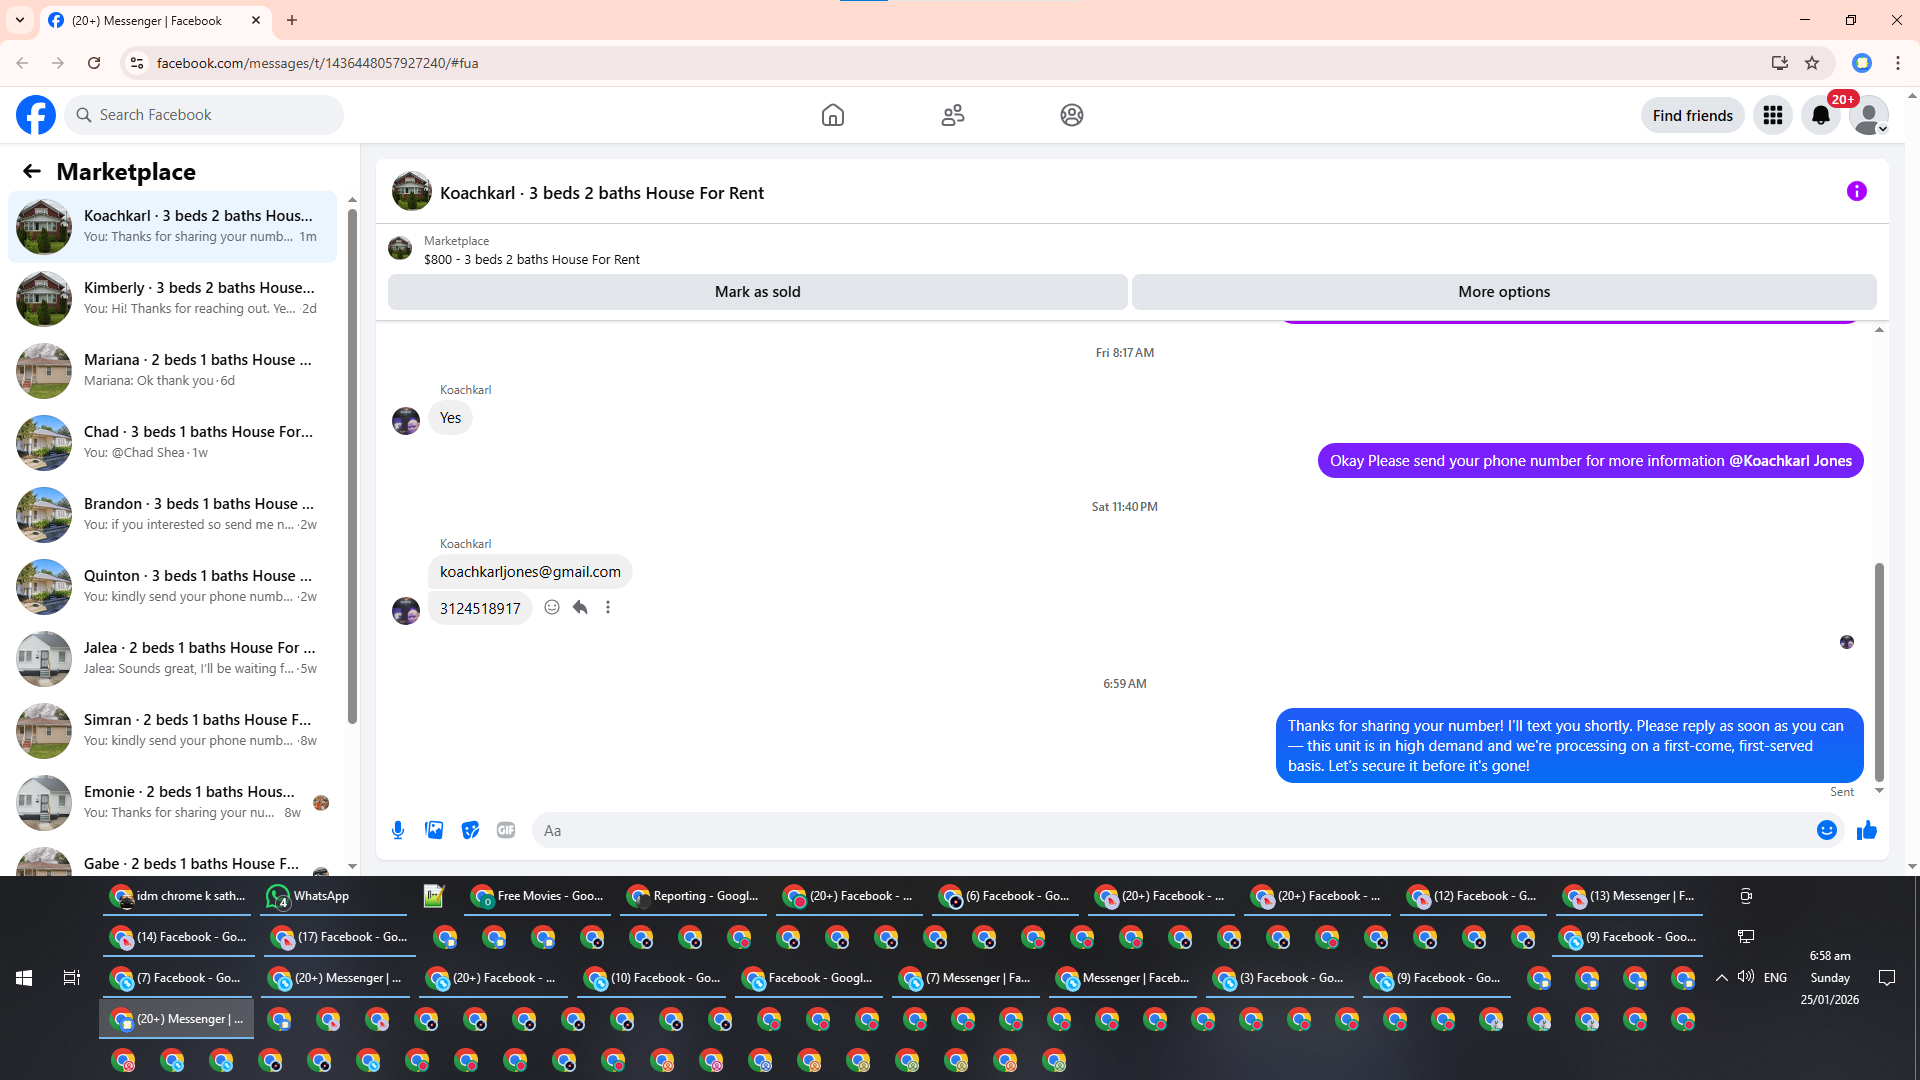Open conversation information panel
Viewport: 1920px width, 1080px height.
[x=1857, y=191]
